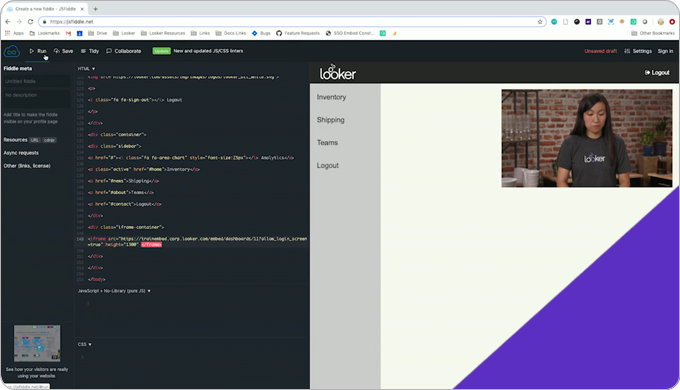Click the cdnjs resources badge

[49, 140]
